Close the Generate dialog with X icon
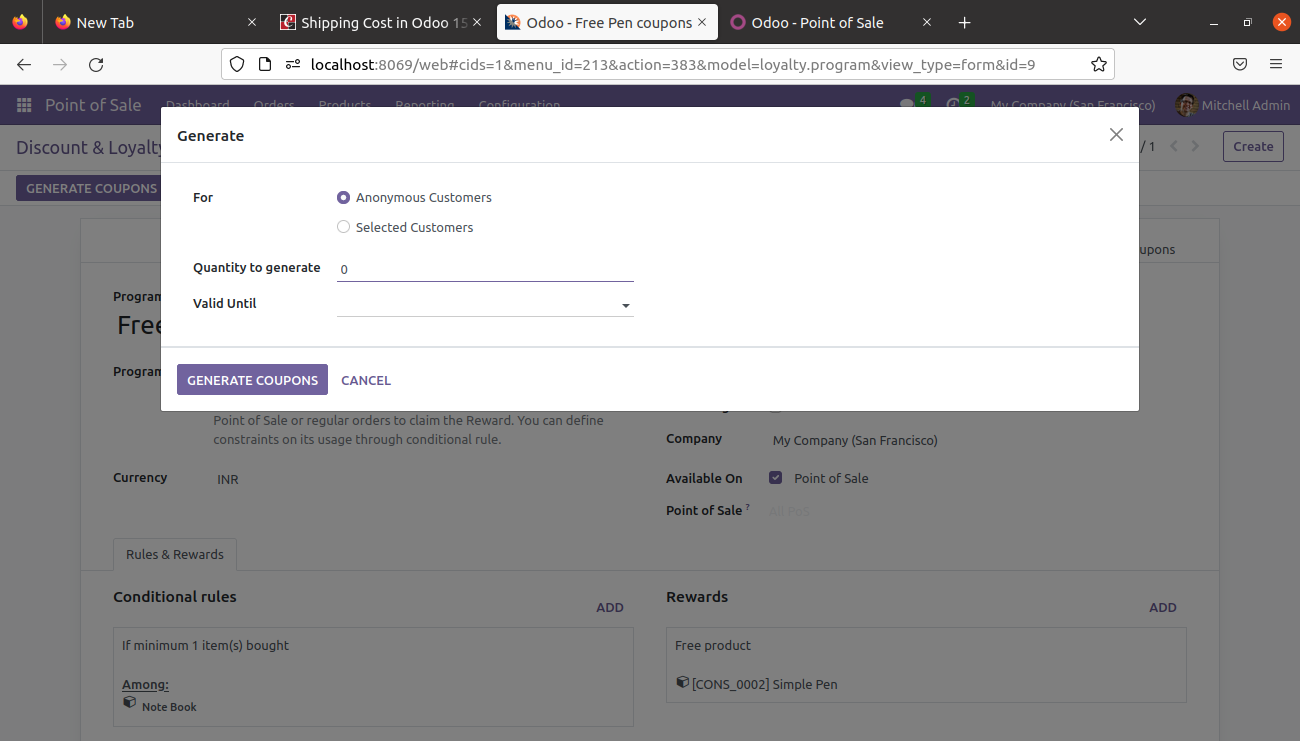This screenshot has width=1300, height=741. tap(1116, 135)
